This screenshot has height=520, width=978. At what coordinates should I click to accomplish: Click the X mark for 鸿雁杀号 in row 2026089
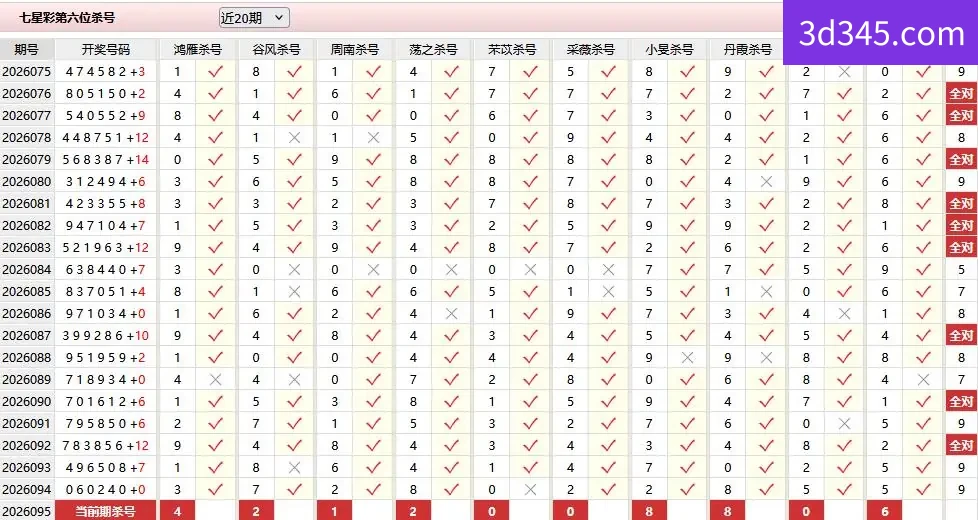[x=215, y=379]
